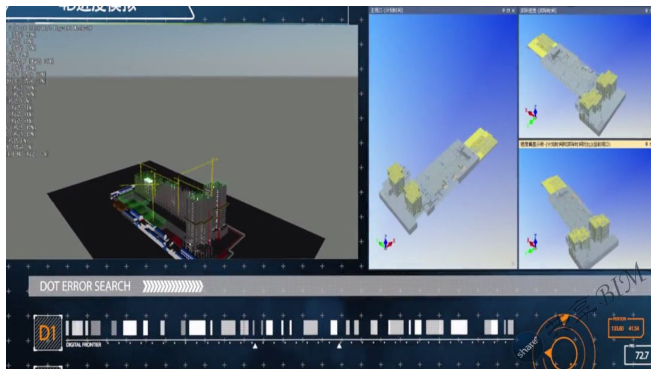Image resolution: width=658 pixels, height=371 pixels.
Task: Click the orange D1 badge icon
Action: 48,333
